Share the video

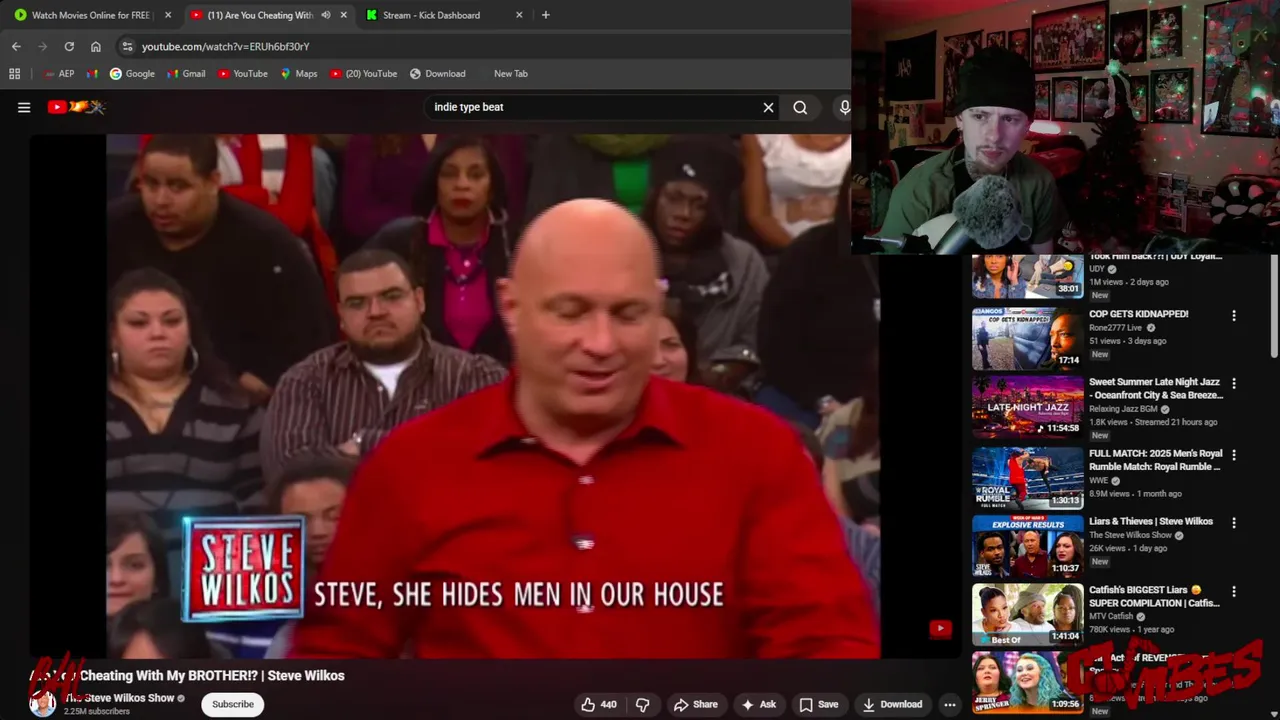click(x=696, y=704)
